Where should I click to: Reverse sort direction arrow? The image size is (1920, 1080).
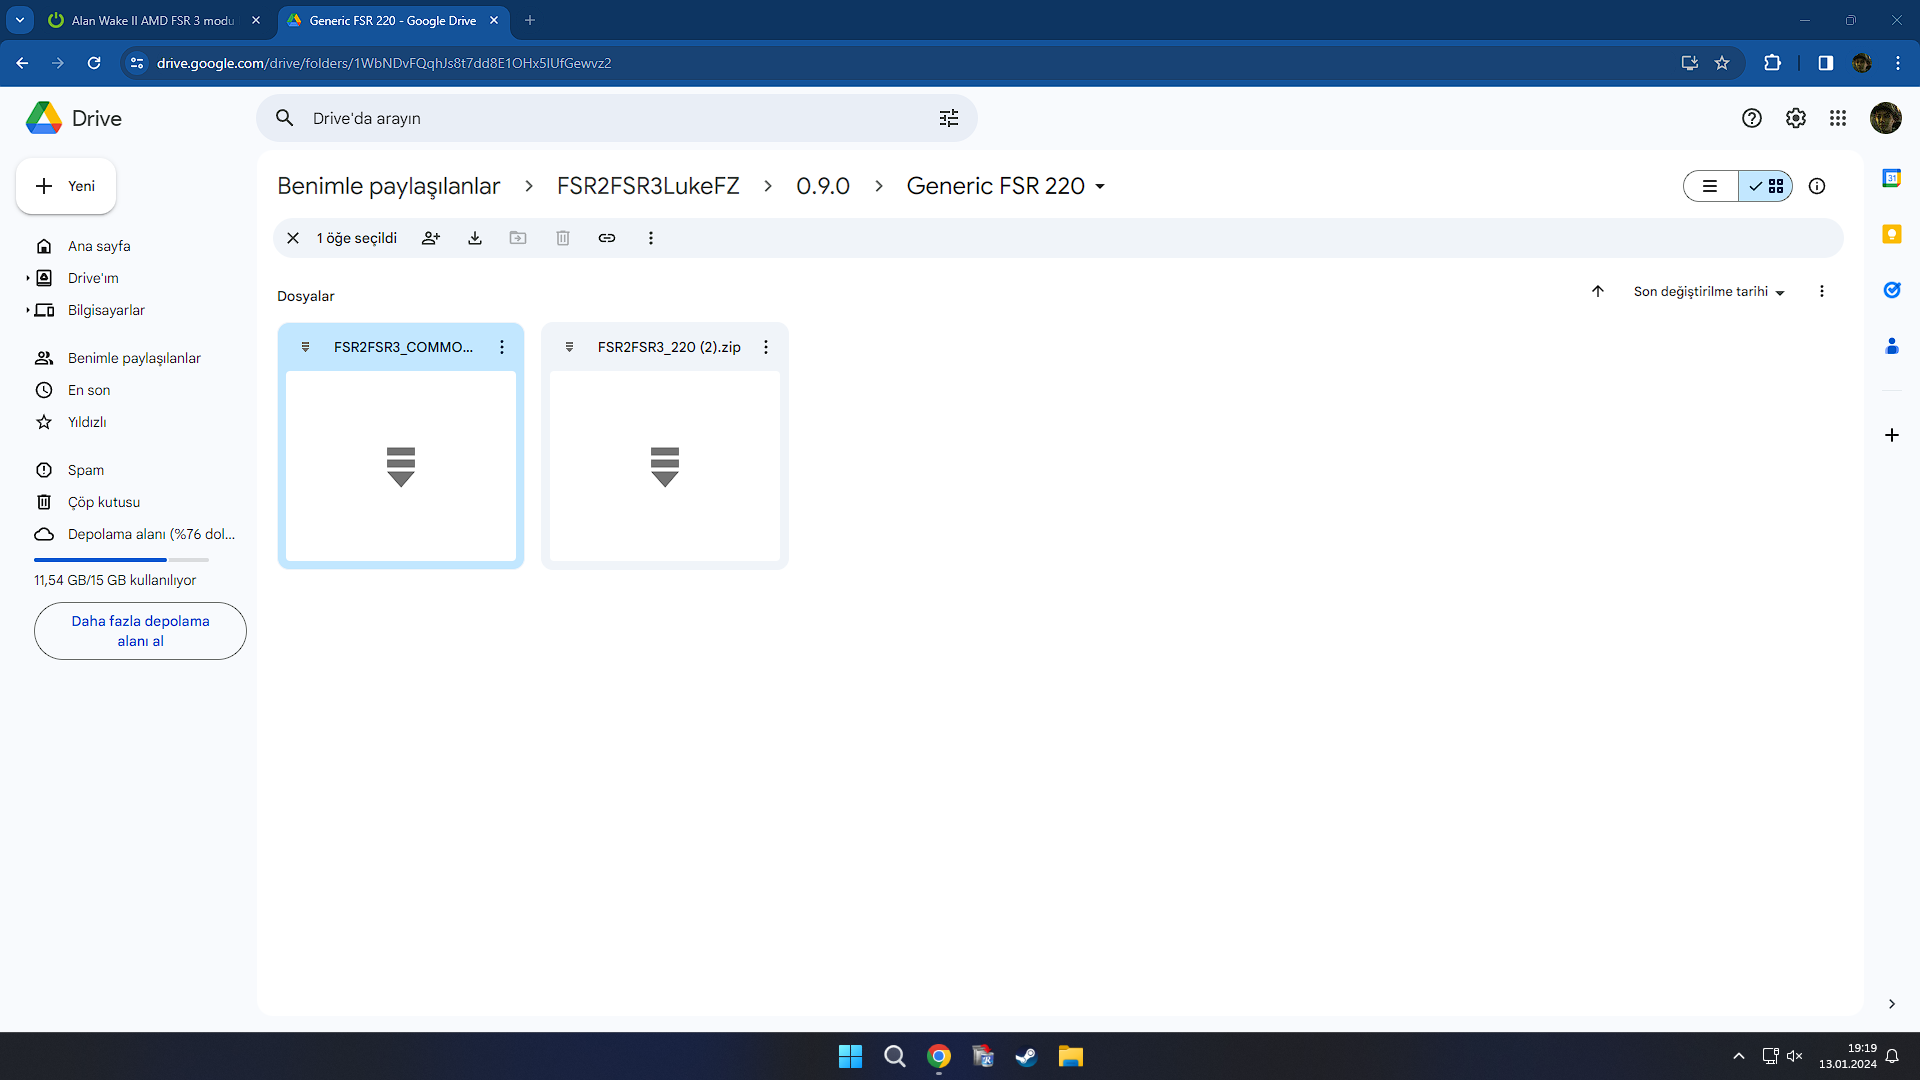coord(1598,291)
